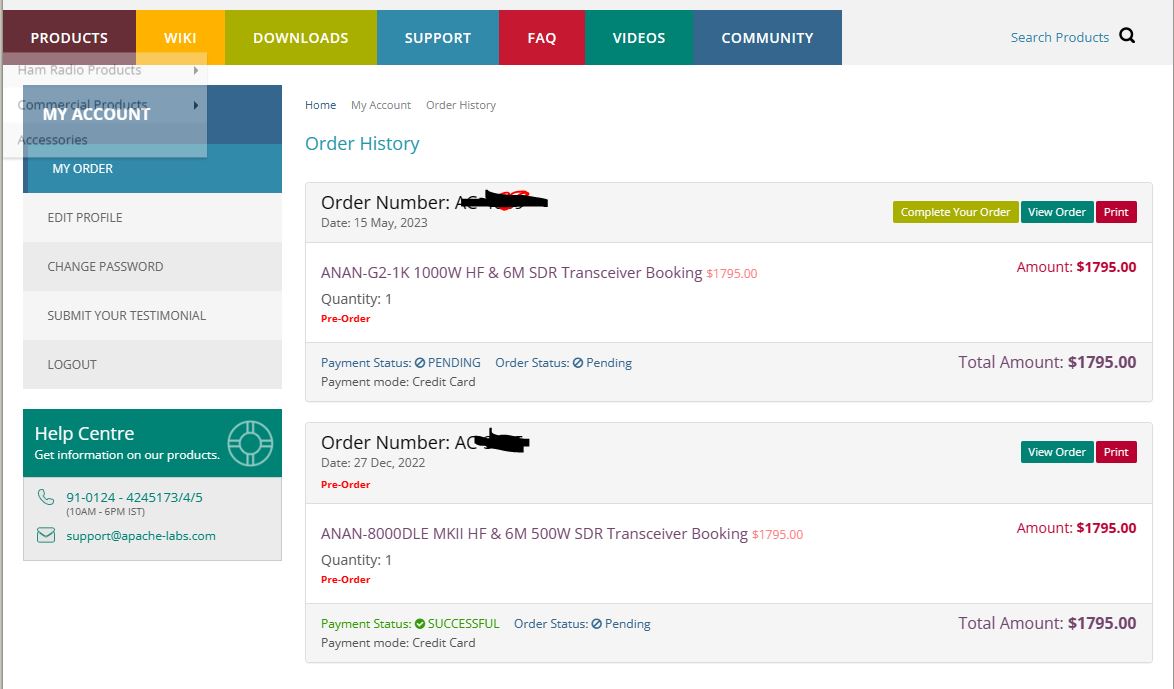1174x689 pixels.
Task: Open SUBMIT YOUR TESTIMONIAL
Action: [153, 315]
